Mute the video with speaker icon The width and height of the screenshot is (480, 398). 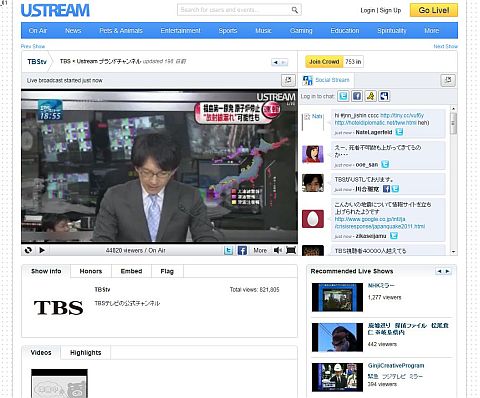(278, 250)
